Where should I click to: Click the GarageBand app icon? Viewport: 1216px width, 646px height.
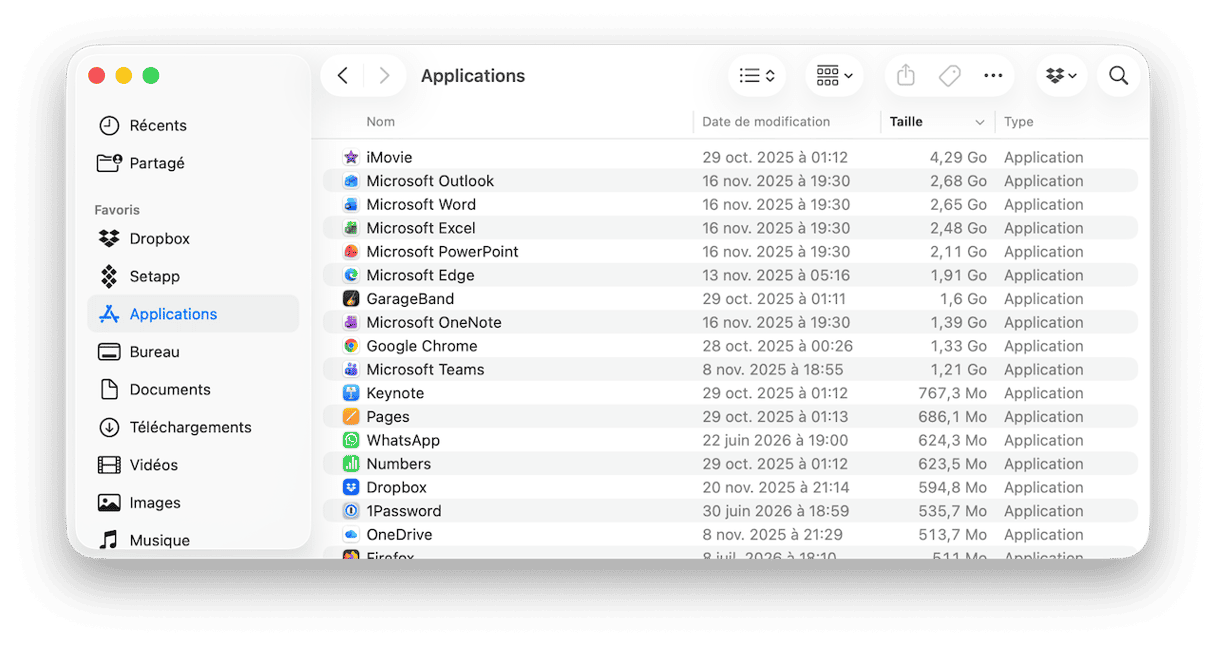click(351, 299)
